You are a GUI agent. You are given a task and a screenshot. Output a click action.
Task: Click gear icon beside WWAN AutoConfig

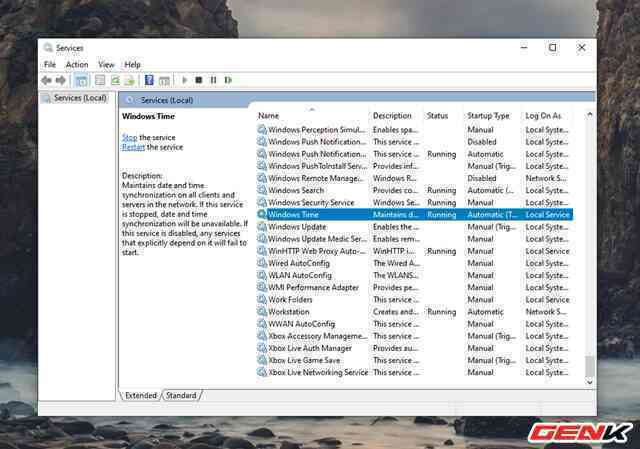tap(262, 324)
